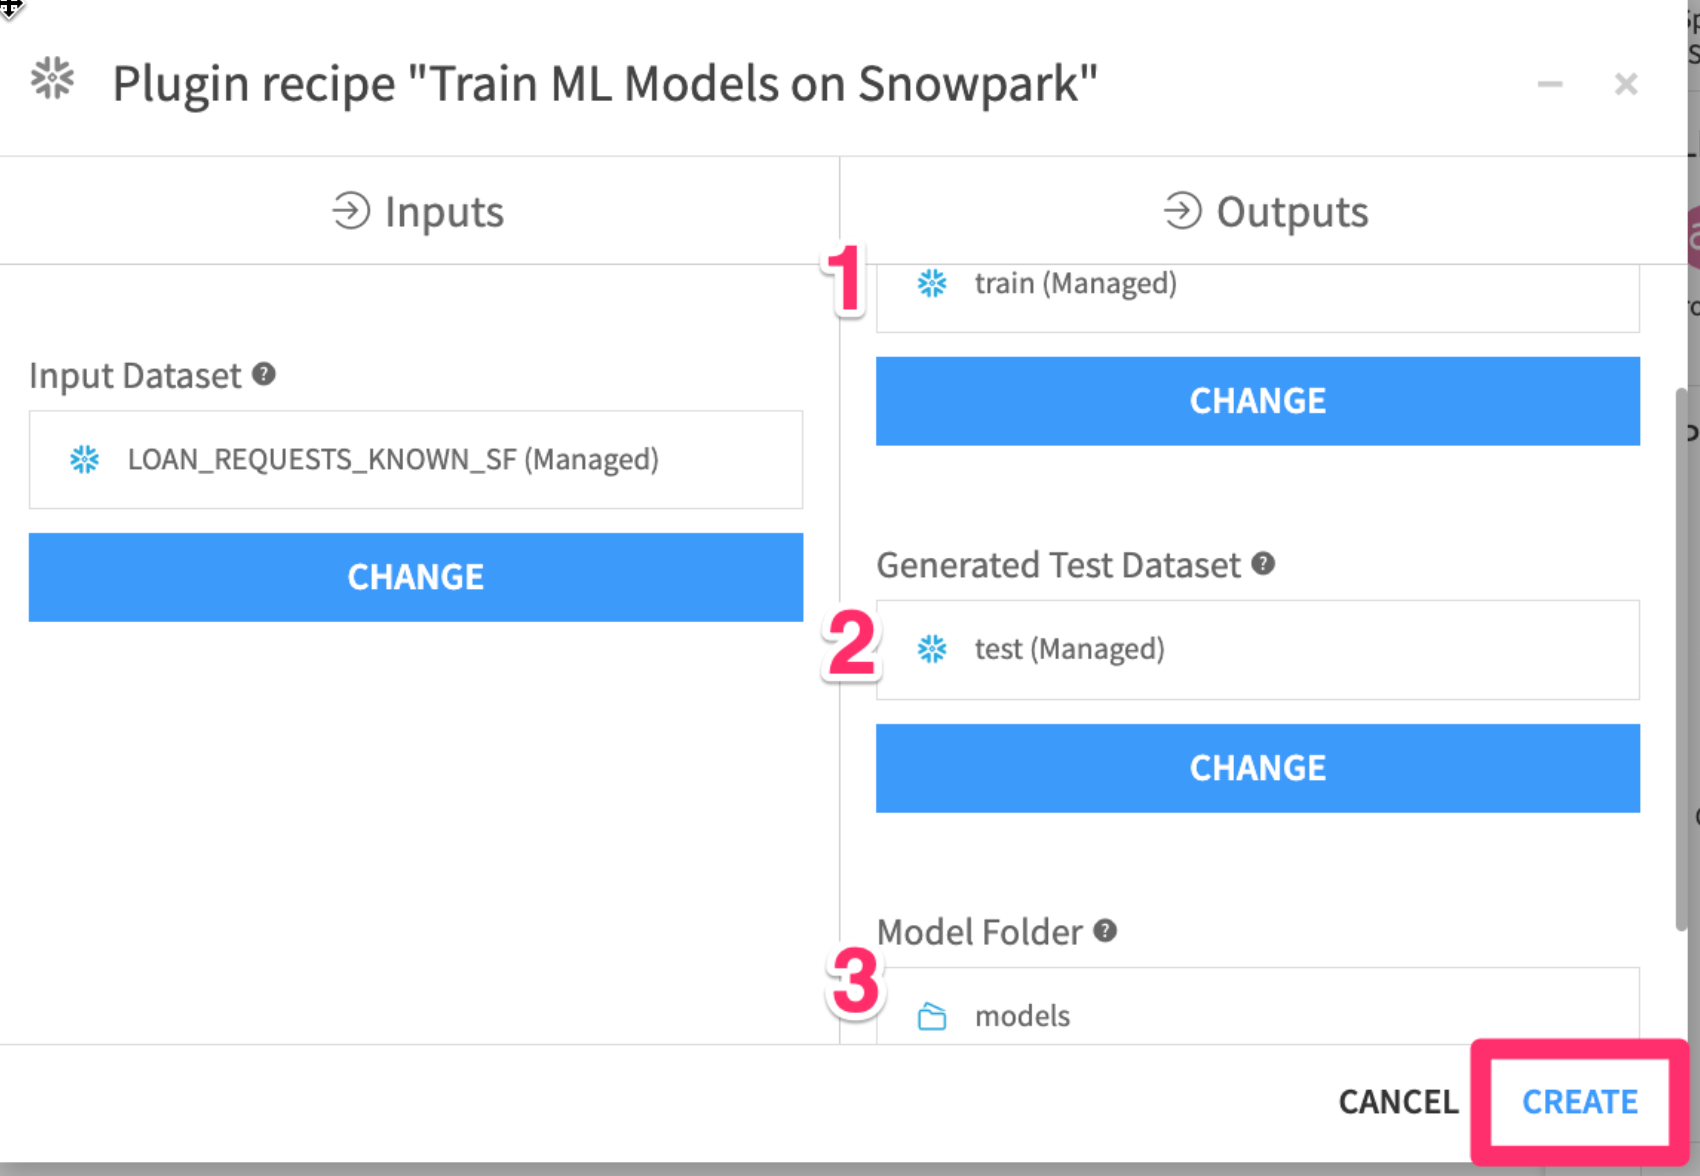Viewport: 1700px width, 1176px height.
Task: Click the Model Folder help question icon
Action: point(1105,930)
